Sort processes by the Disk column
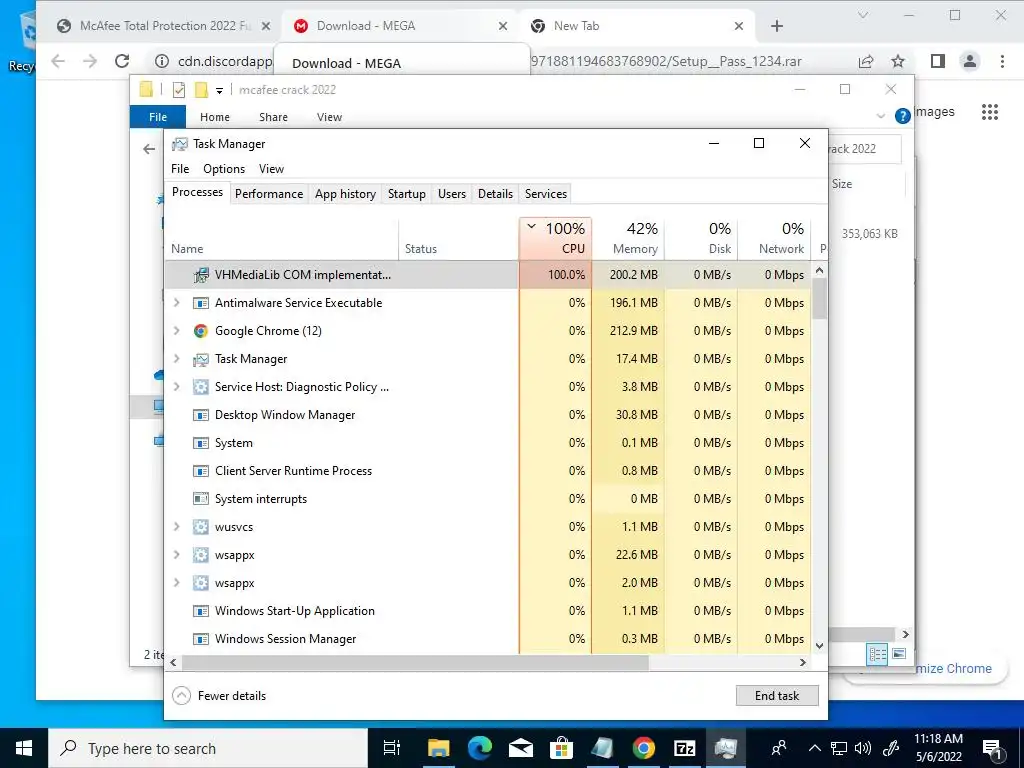 [x=701, y=238]
